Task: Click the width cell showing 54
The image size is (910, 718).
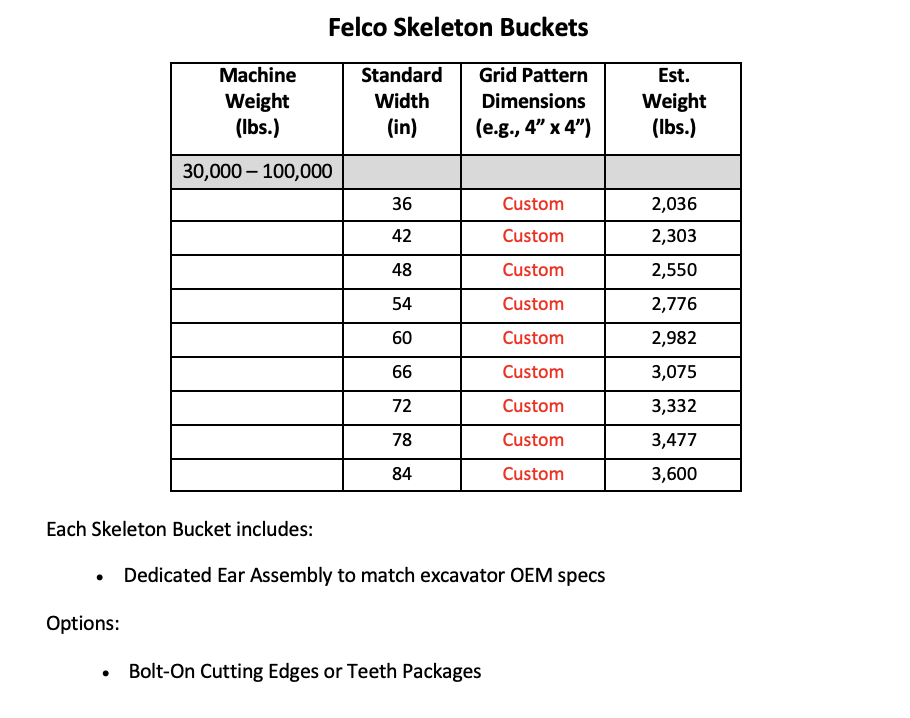Action: 402,305
